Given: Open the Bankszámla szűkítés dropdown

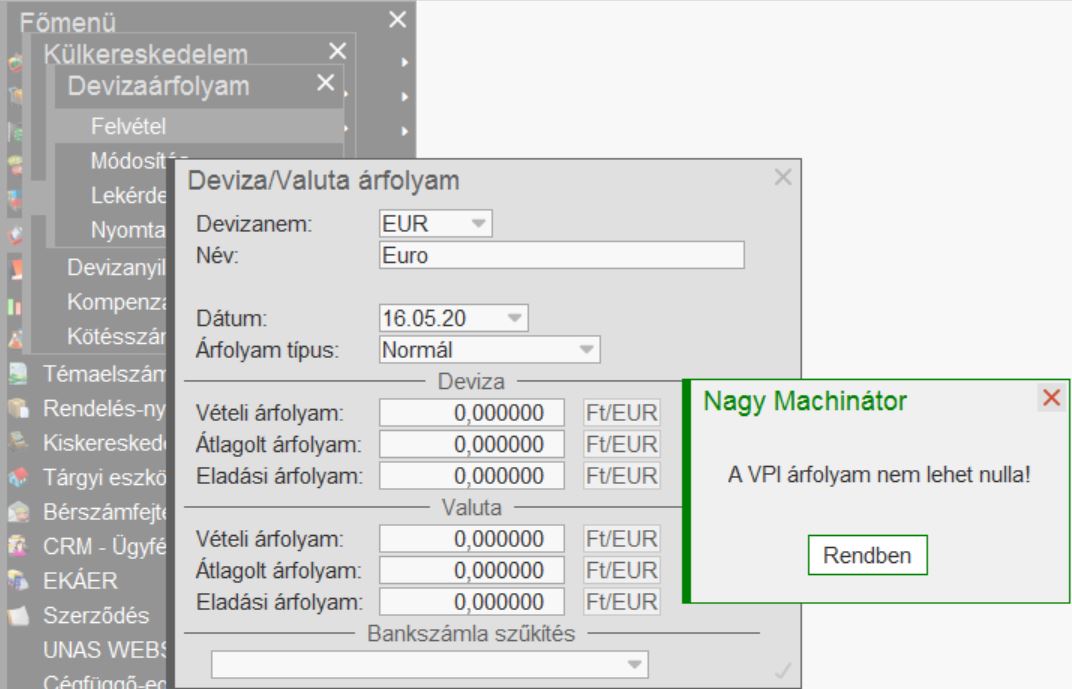Looking at the screenshot, I should click(x=634, y=664).
